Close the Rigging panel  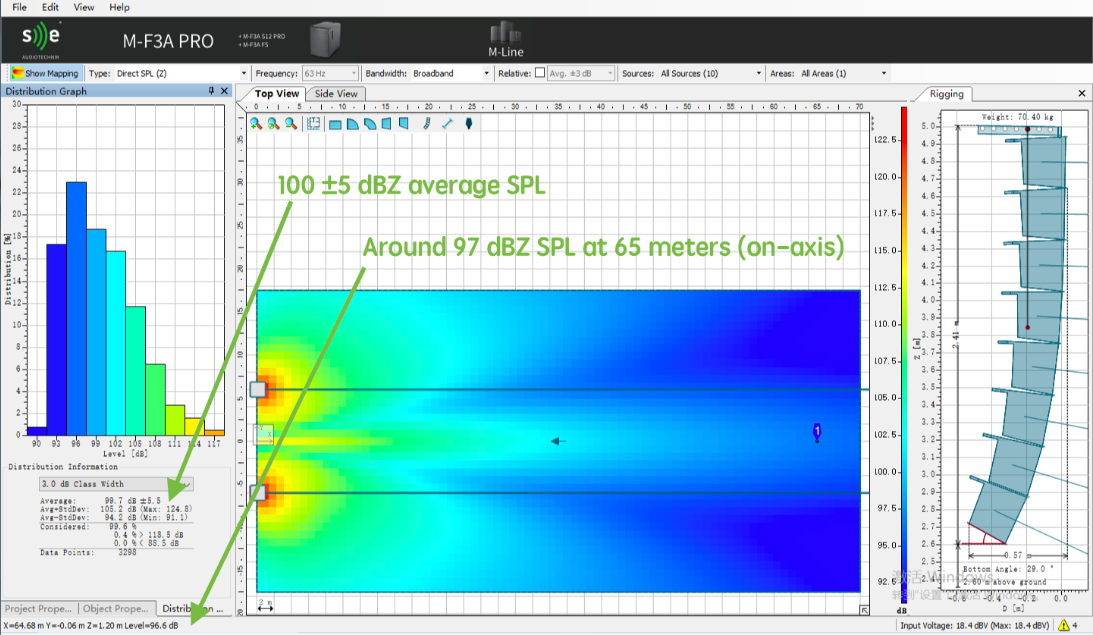[x=1081, y=93]
